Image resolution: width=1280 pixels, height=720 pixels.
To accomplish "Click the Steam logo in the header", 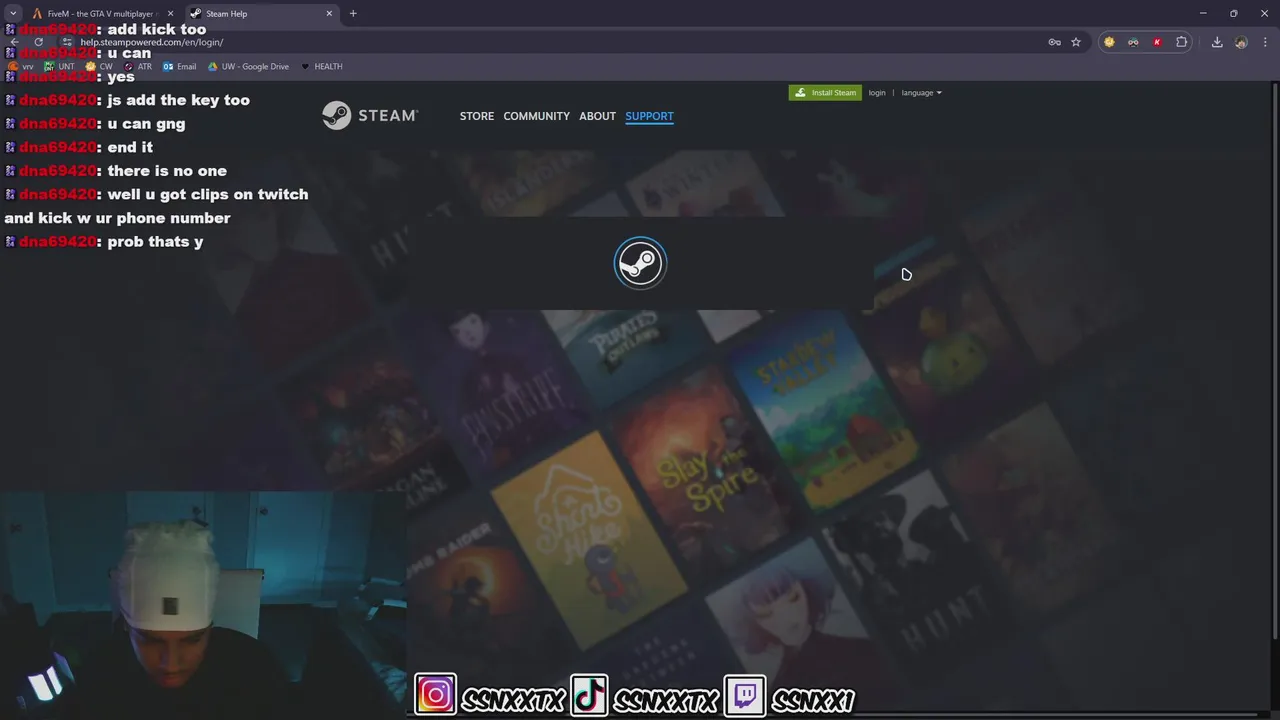I will [x=370, y=116].
